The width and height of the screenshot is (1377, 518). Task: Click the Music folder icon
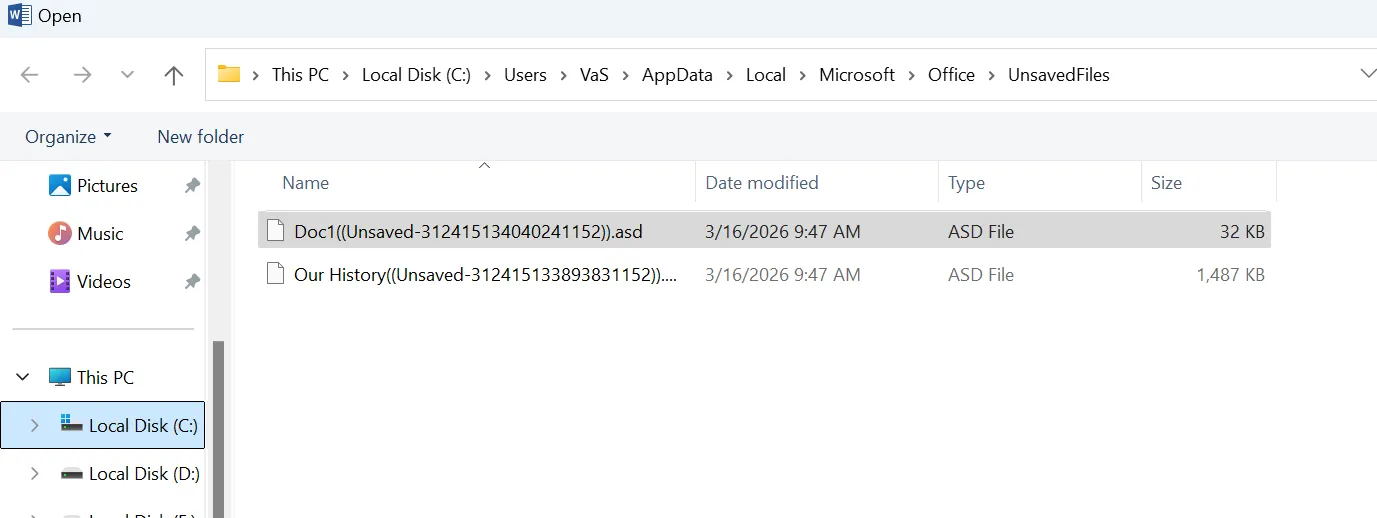(60, 233)
